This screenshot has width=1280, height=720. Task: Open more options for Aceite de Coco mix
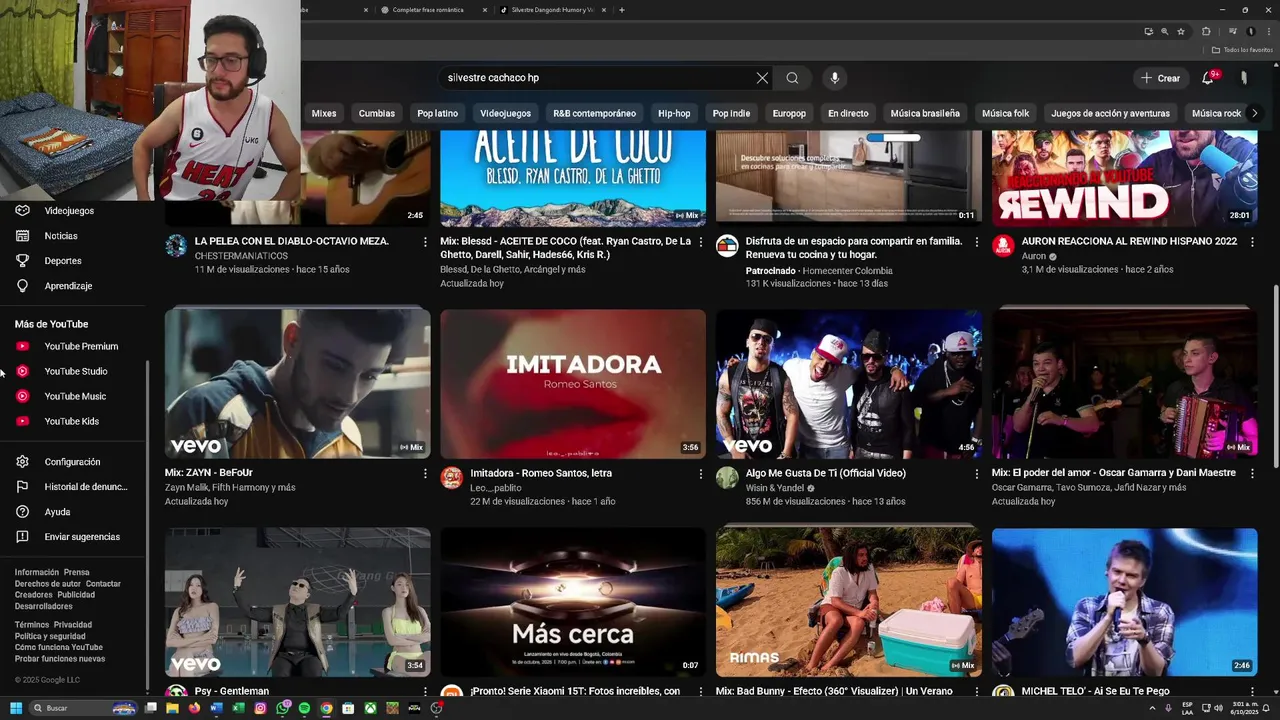tap(700, 242)
